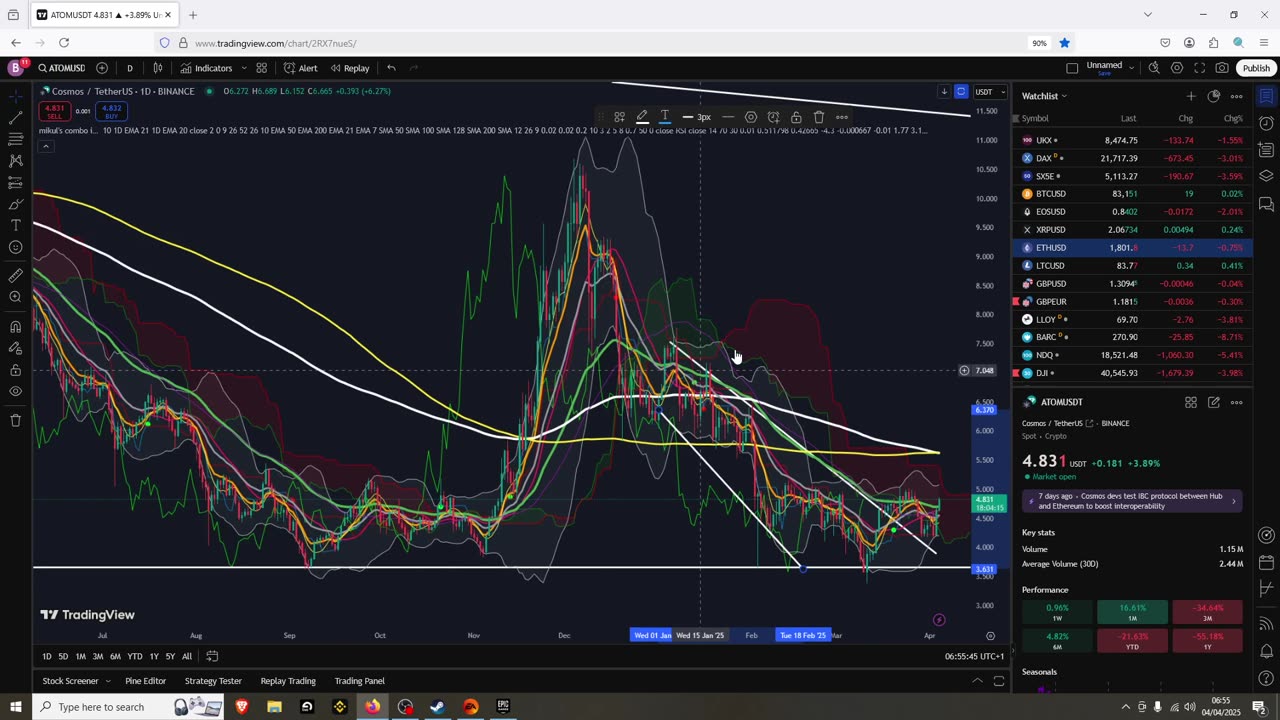Open the Indicators dialog
The width and height of the screenshot is (1280, 720).
206,68
